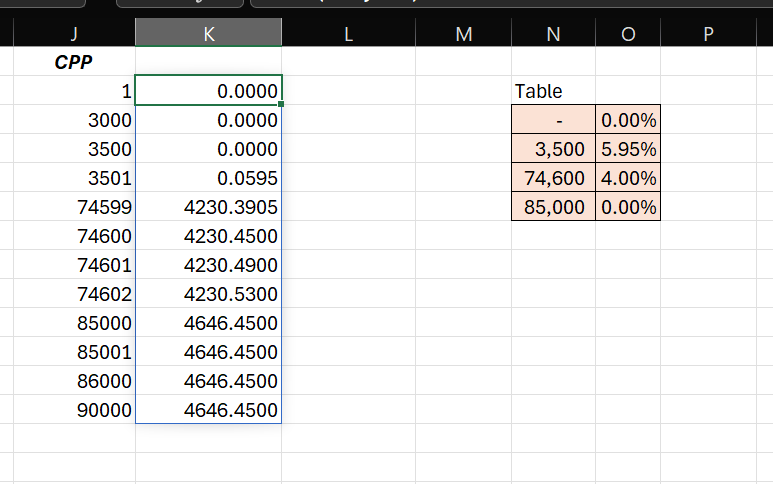
Task: Click the fill handle of selected cell K
Action: [281, 104]
